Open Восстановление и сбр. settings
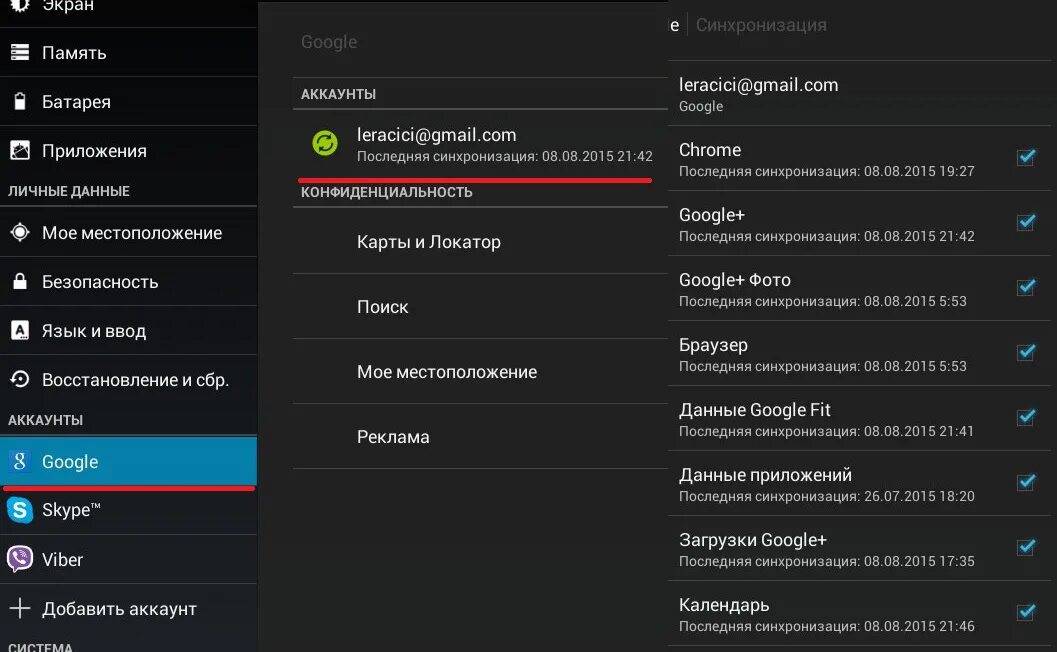This screenshot has width=1057, height=652. coord(128,380)
